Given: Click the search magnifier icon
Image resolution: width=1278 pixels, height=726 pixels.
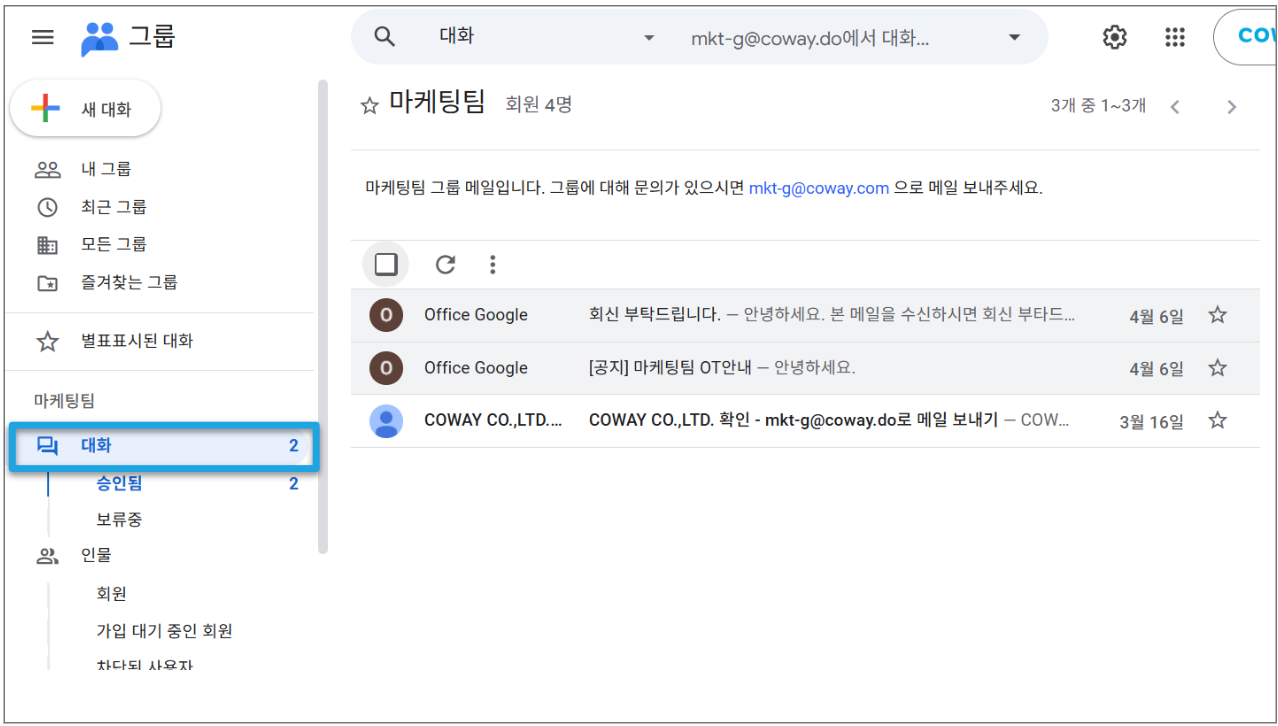Looking at the screenshot, I should pos(385,37).
